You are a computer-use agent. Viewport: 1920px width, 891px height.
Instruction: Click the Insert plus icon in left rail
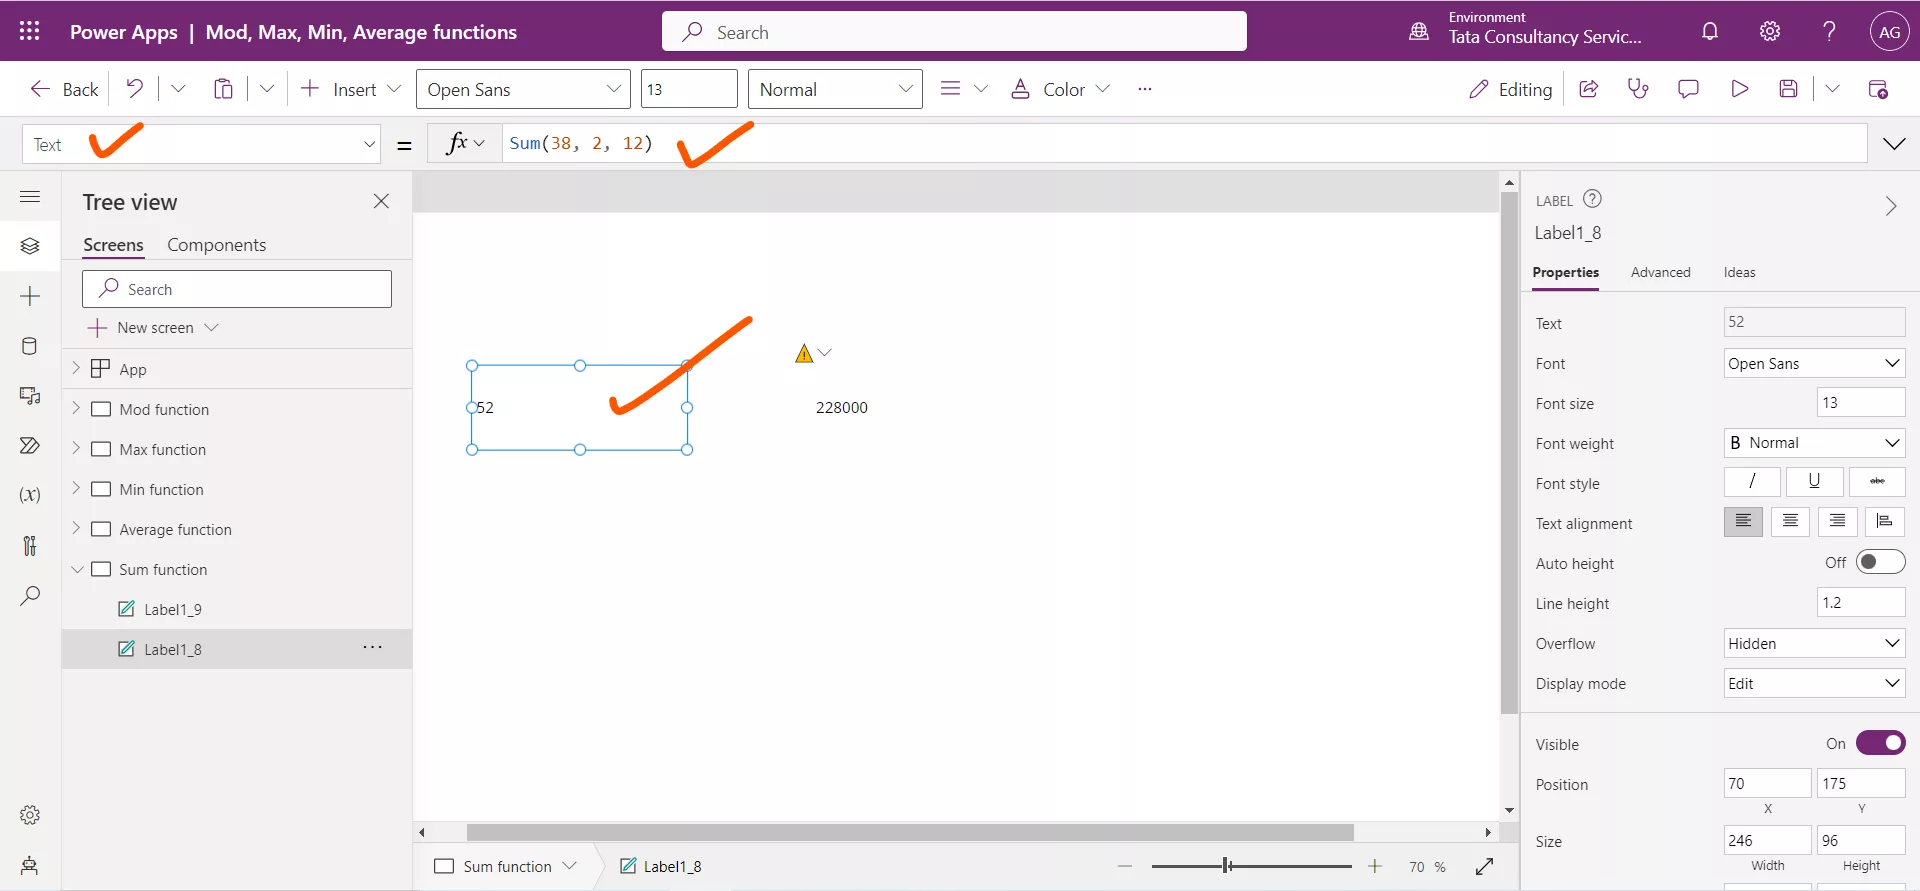(30, 296)
